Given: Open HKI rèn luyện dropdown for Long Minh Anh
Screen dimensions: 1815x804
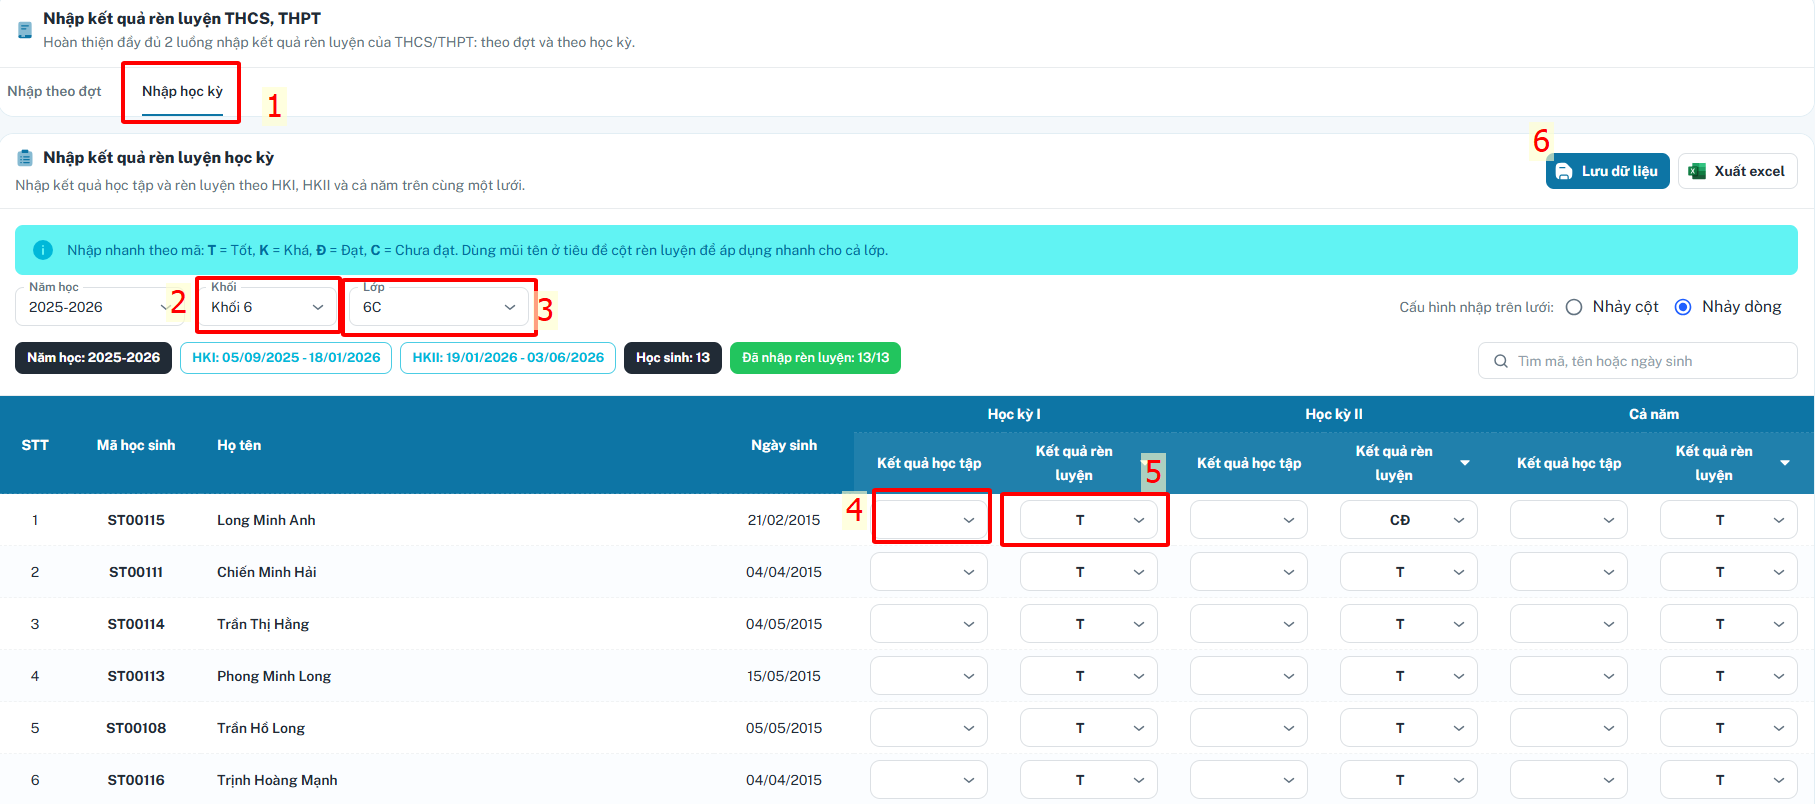Looking at the screenshot, I should (x=1089, y=520).
